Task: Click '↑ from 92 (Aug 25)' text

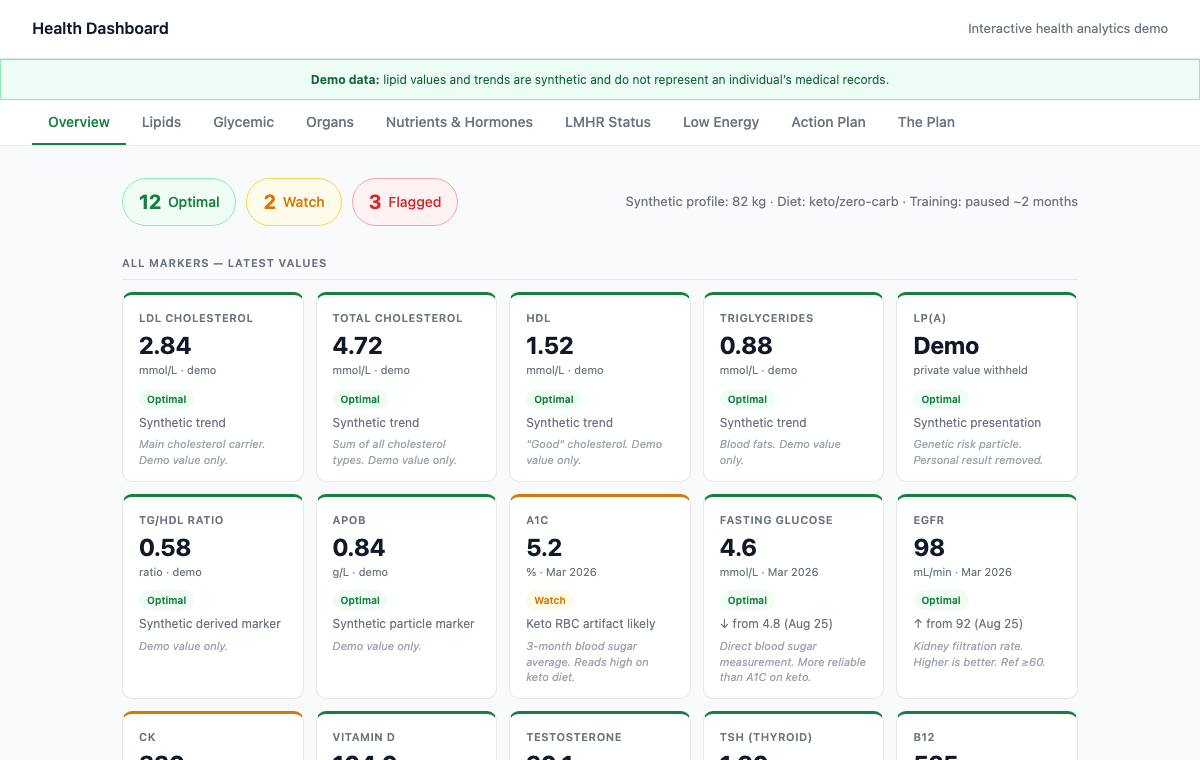Action: point(968,624)
